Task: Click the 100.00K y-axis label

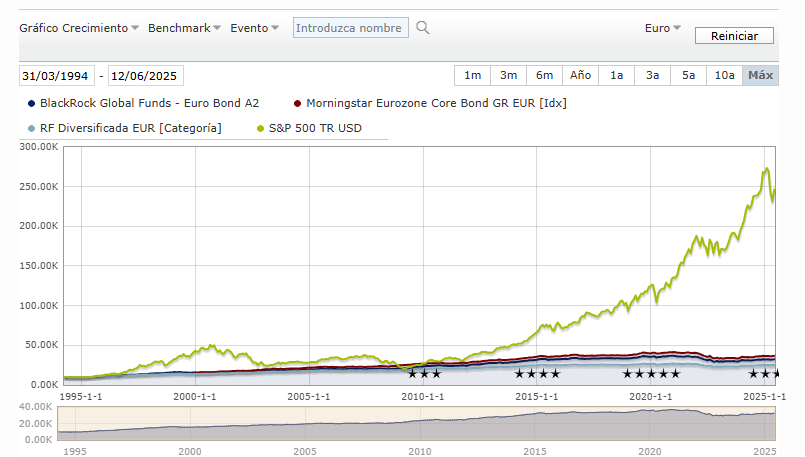Action: point(39,306)
